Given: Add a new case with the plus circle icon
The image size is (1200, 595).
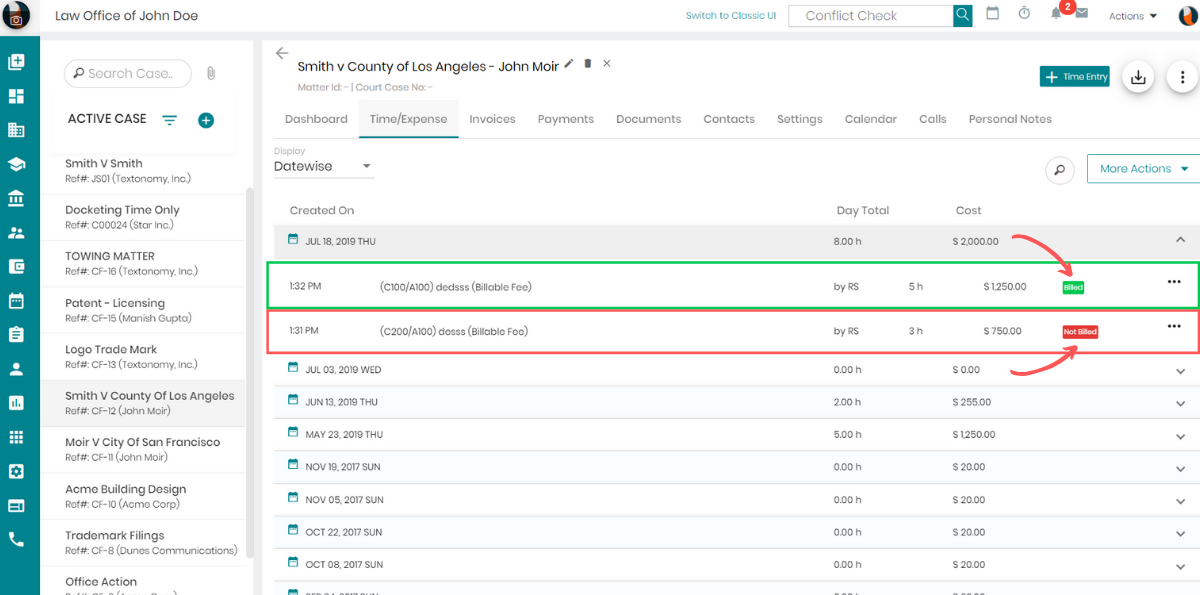Looking at the screenshot, I should [206, 120].
